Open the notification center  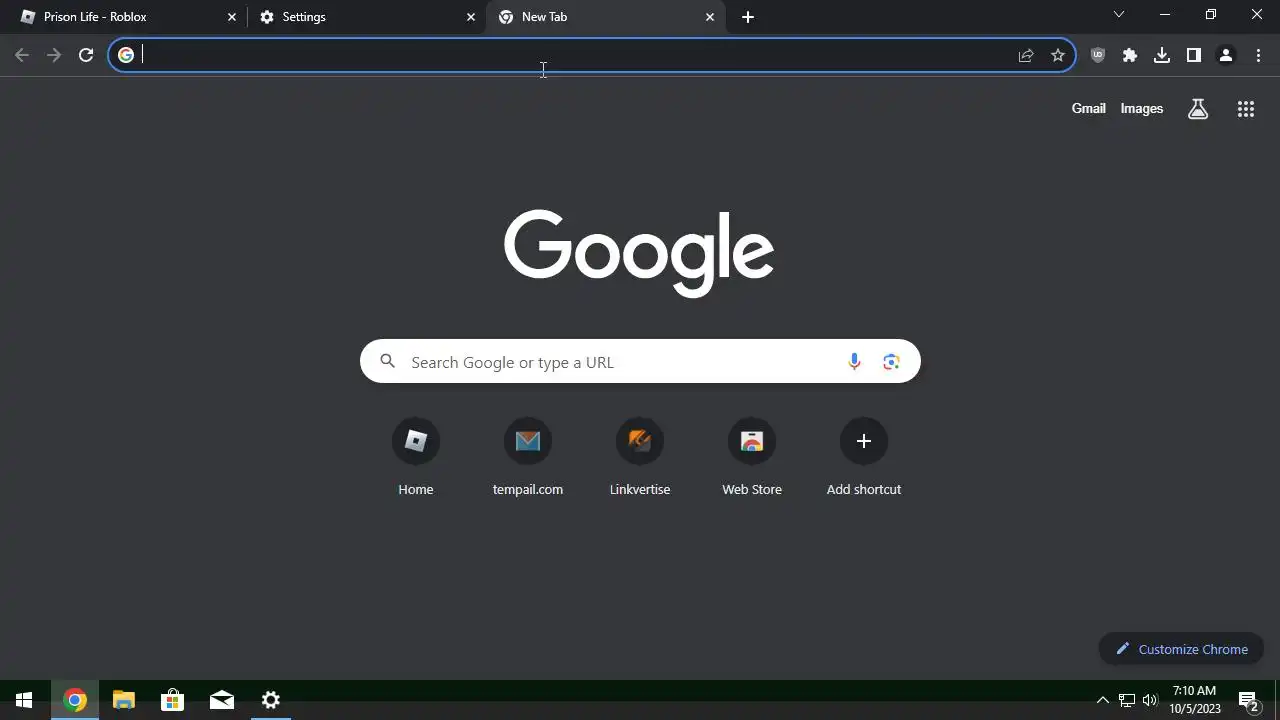tap(1248, 700)
